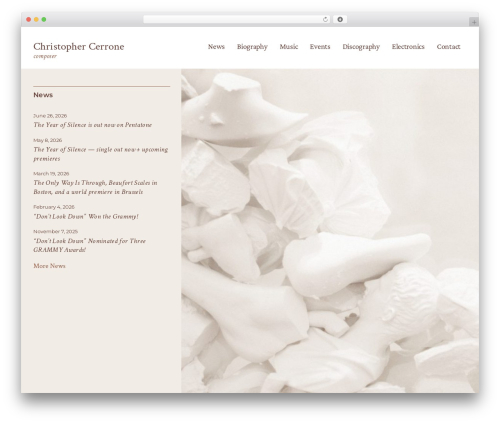Open the News menu item
This screenshot has height=423, width=500.
point(216,47)
